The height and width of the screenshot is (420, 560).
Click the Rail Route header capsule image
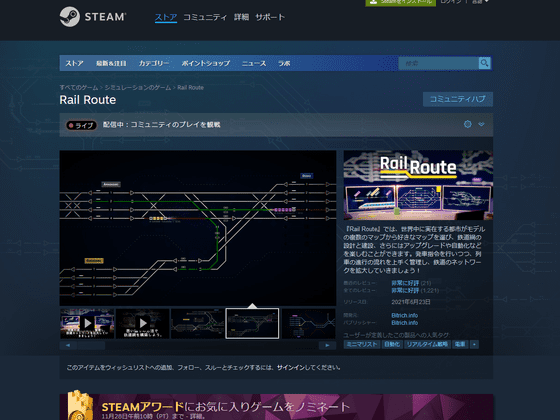[418, 185]
